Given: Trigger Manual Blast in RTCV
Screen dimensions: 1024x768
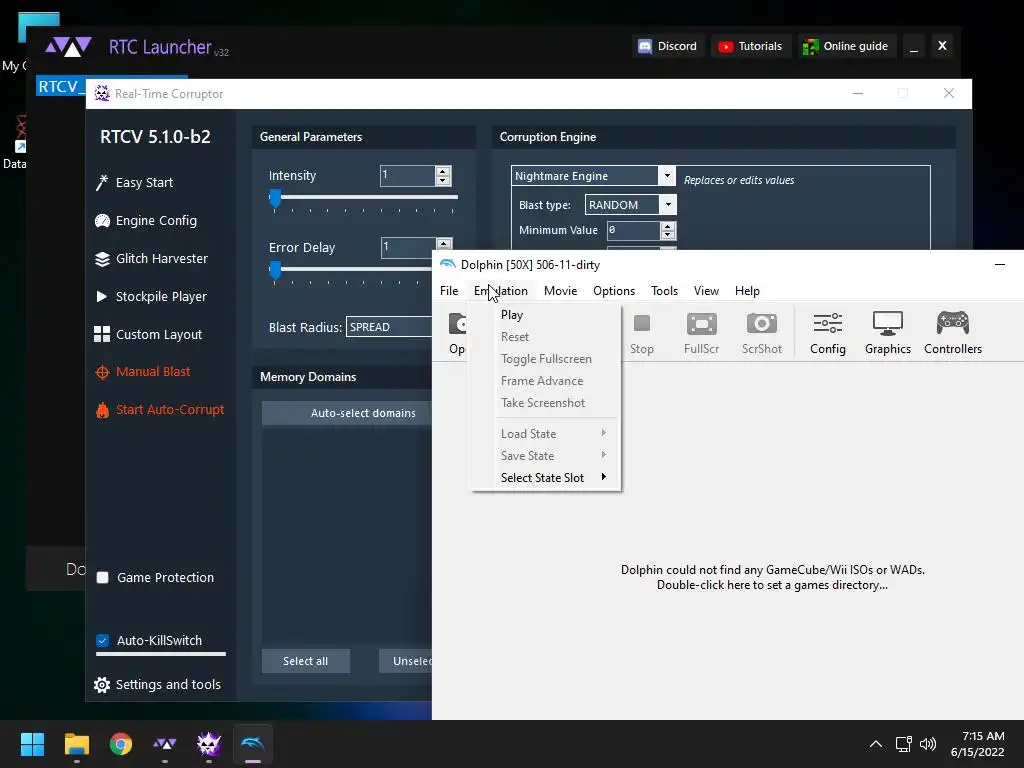Looking at the screenshot, I should click(143, 372).
